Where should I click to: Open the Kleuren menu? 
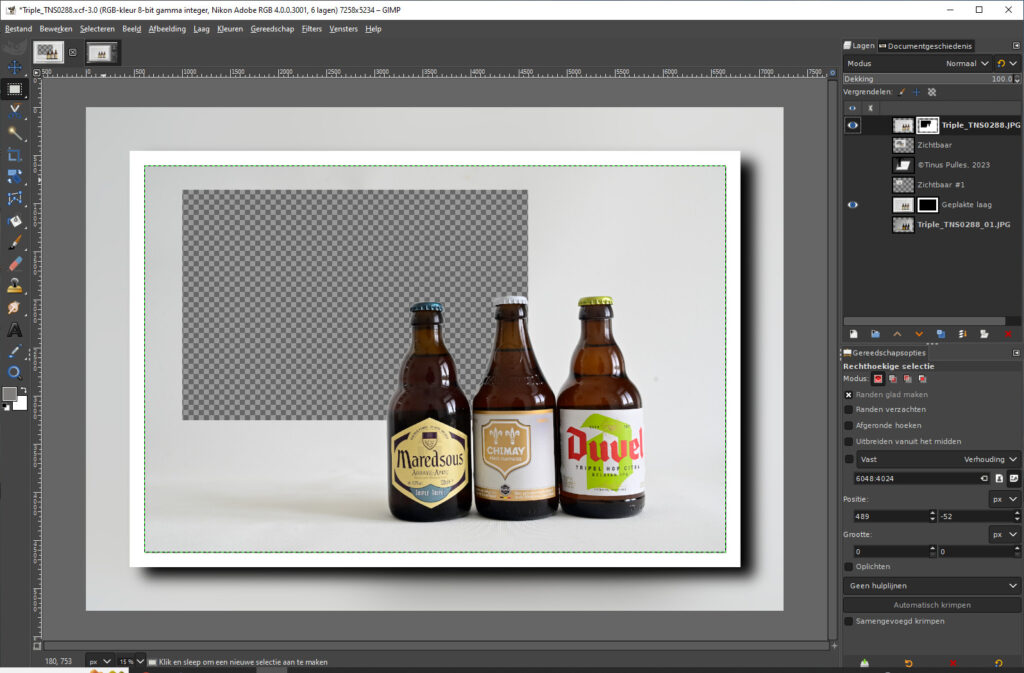[x=230, y=29]
